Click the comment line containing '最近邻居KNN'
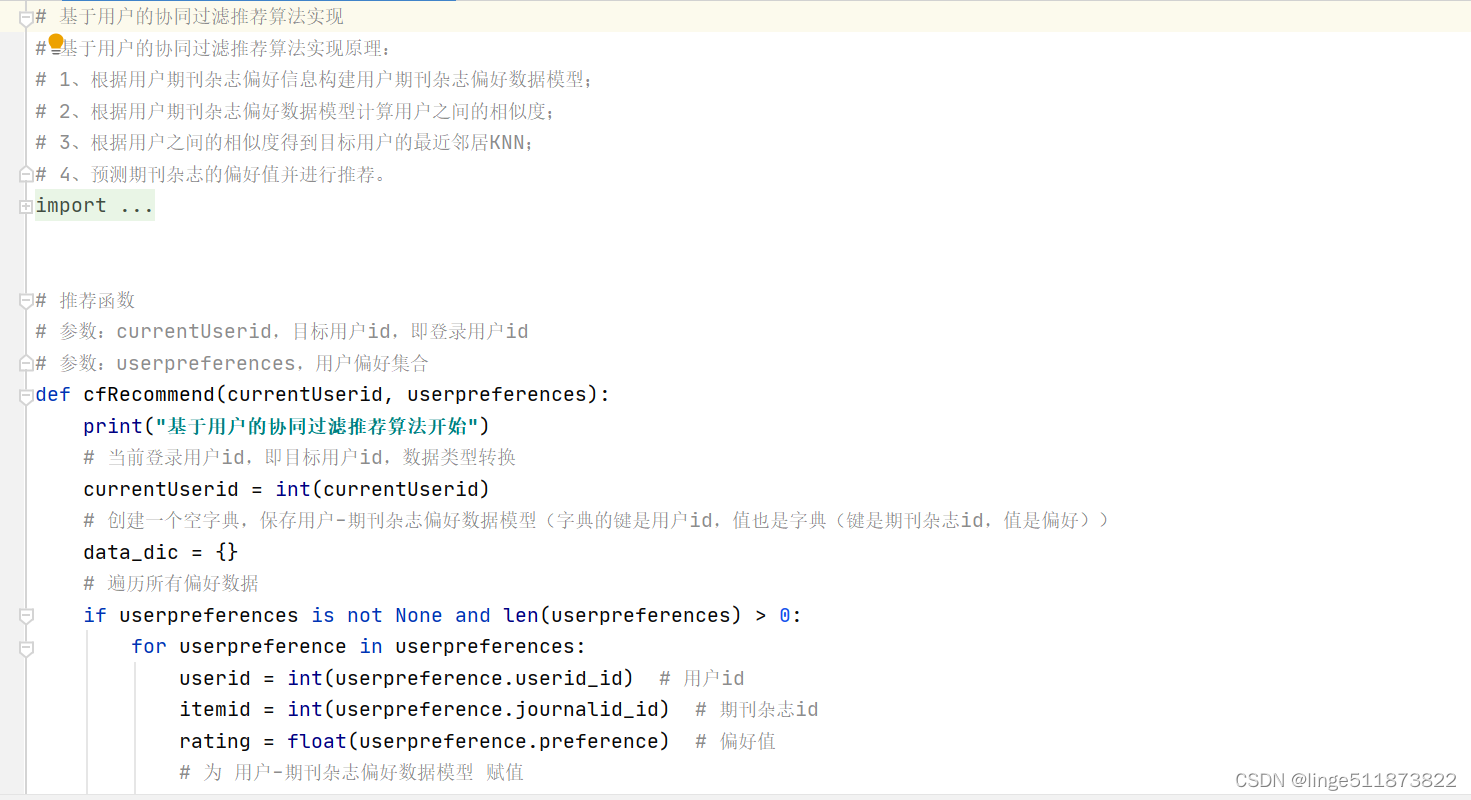 pyautogui.click(x=285, y=143)
